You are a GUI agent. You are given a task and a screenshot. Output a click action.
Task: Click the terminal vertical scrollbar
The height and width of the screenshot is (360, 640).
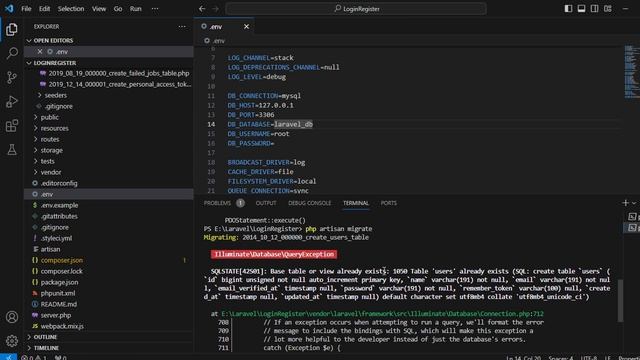[x=620, y=300]
